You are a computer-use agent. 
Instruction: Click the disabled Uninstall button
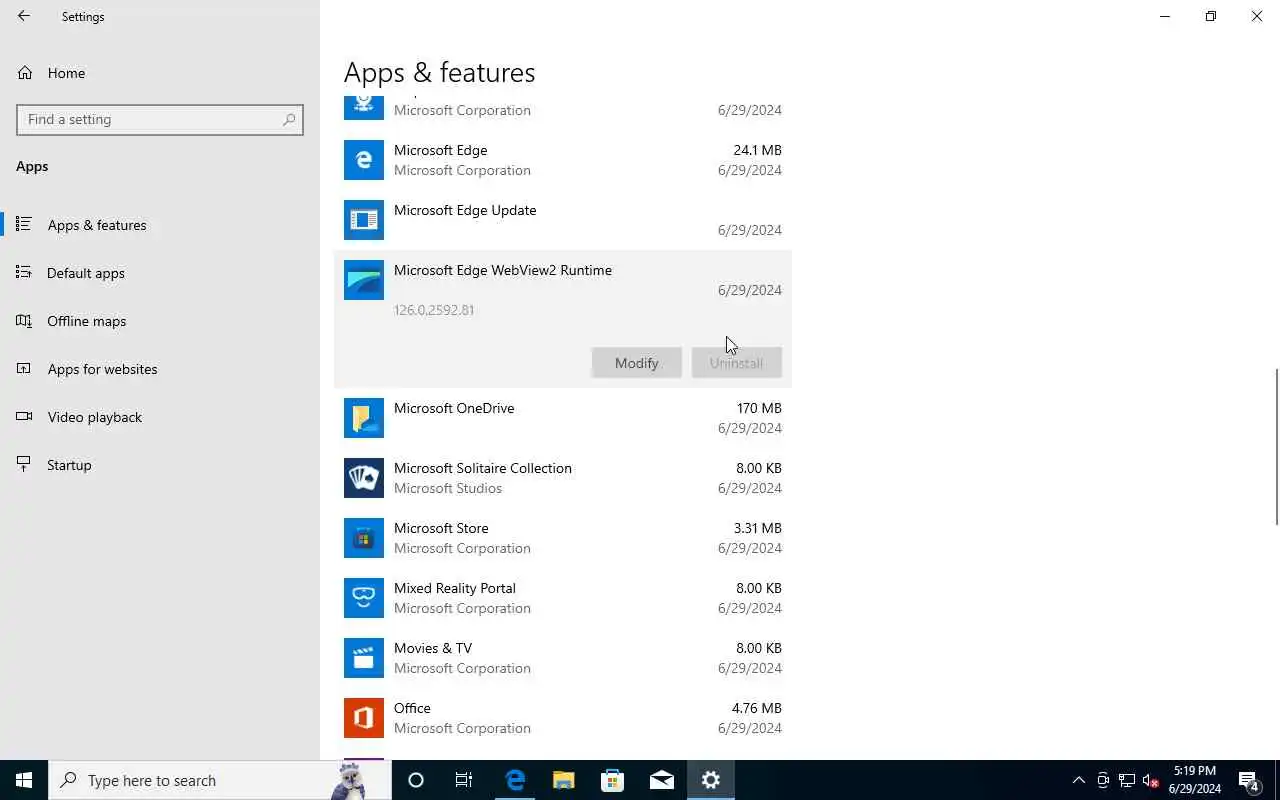tap(736, 363)
